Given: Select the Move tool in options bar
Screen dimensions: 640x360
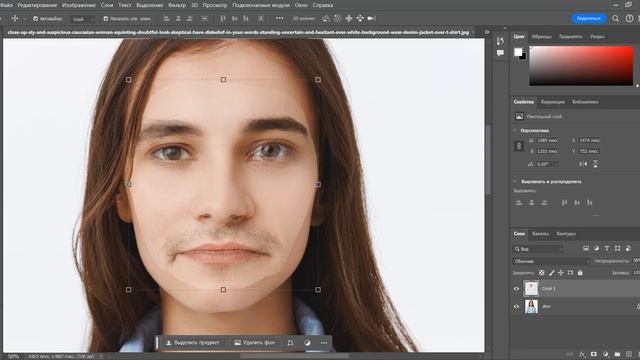Looking at the screenshot, I should 15,18.
